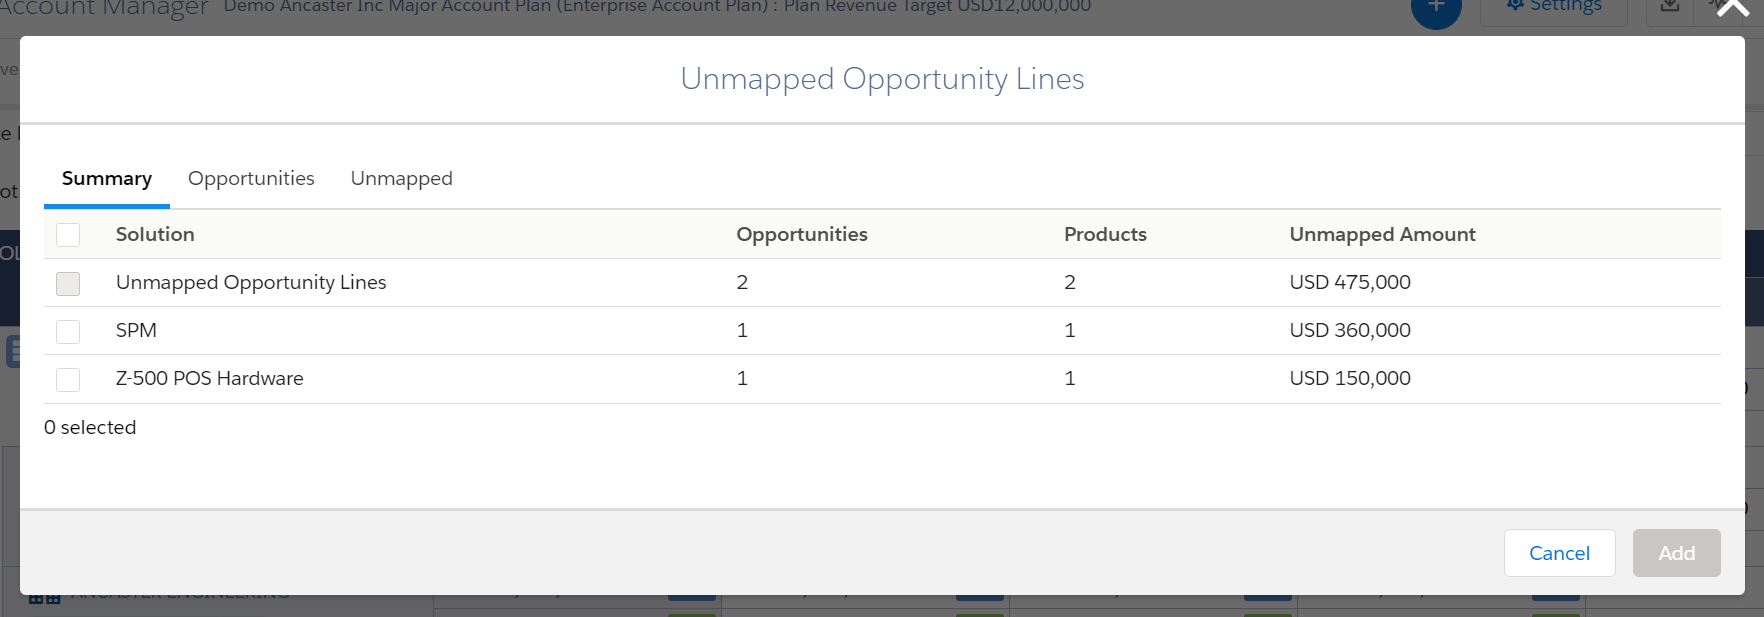The width and height of the screenshot is (1764, 617).
Task: Click the Unmapped Amount column header
Action: point(1382,234)
